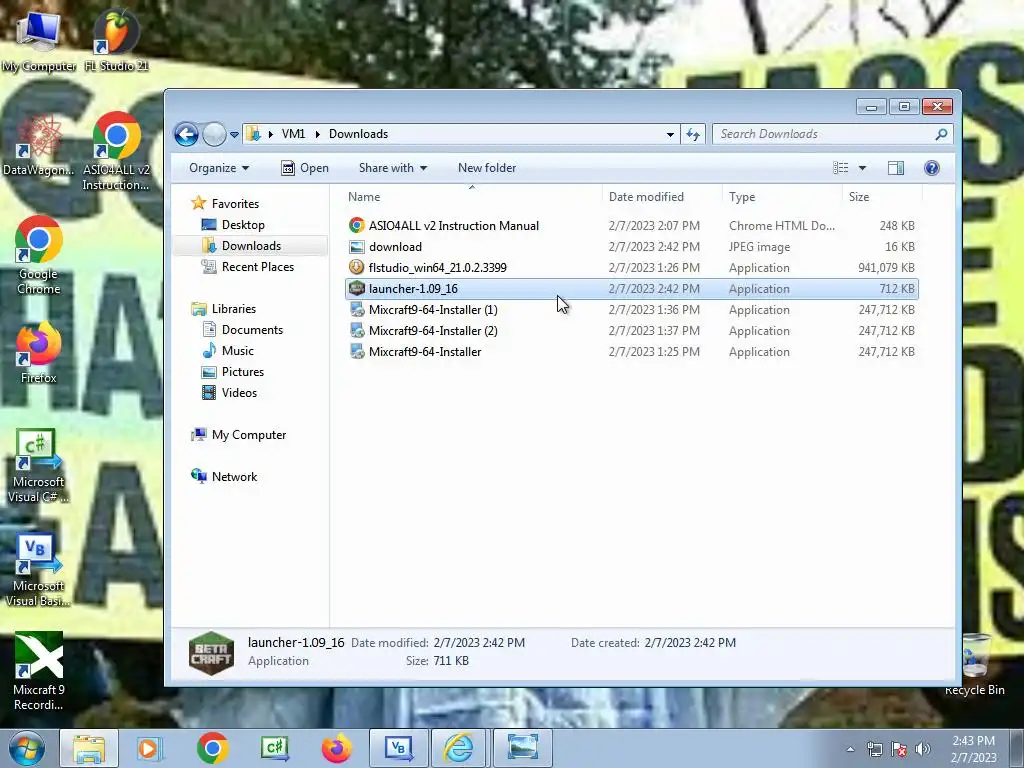Select launcher-1.09_16 file
The height and width of the screenshot is (768, 1024).
tap(632, 289)
